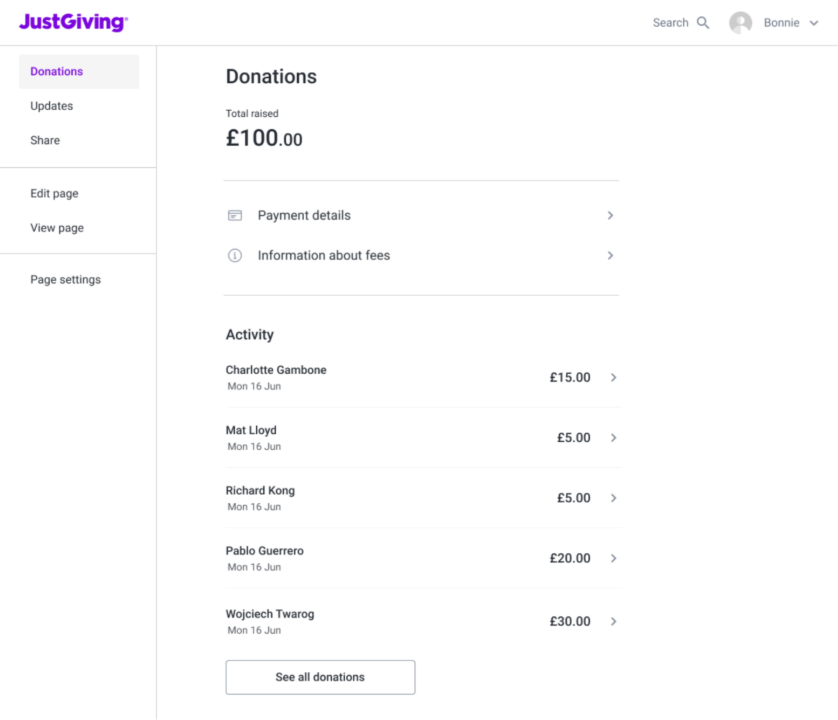Open Page settings in sidebar
The width and height of the screenshot is (838, 720).
65,280
